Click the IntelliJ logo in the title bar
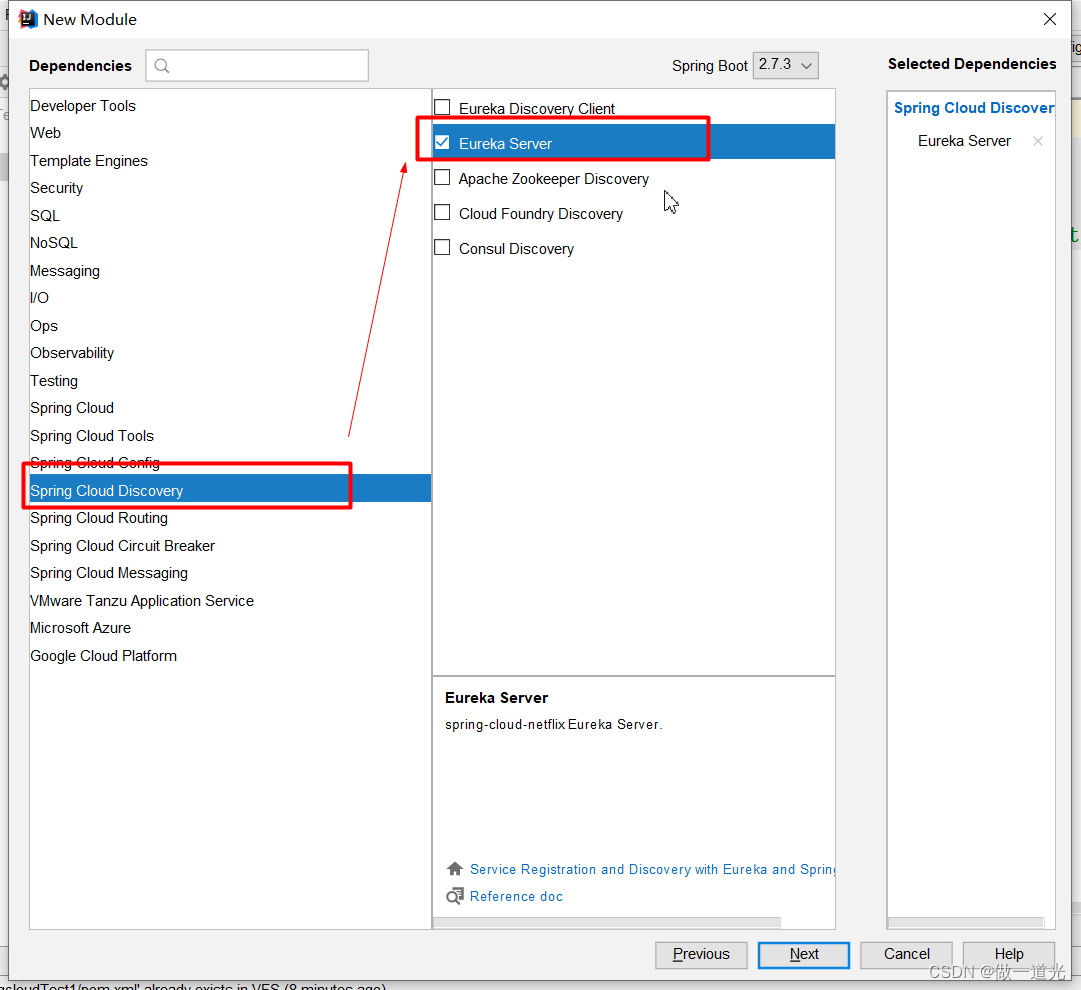The width and height of the screenshot is (1081, 990). pyautogui.click(x=28, y=19)
